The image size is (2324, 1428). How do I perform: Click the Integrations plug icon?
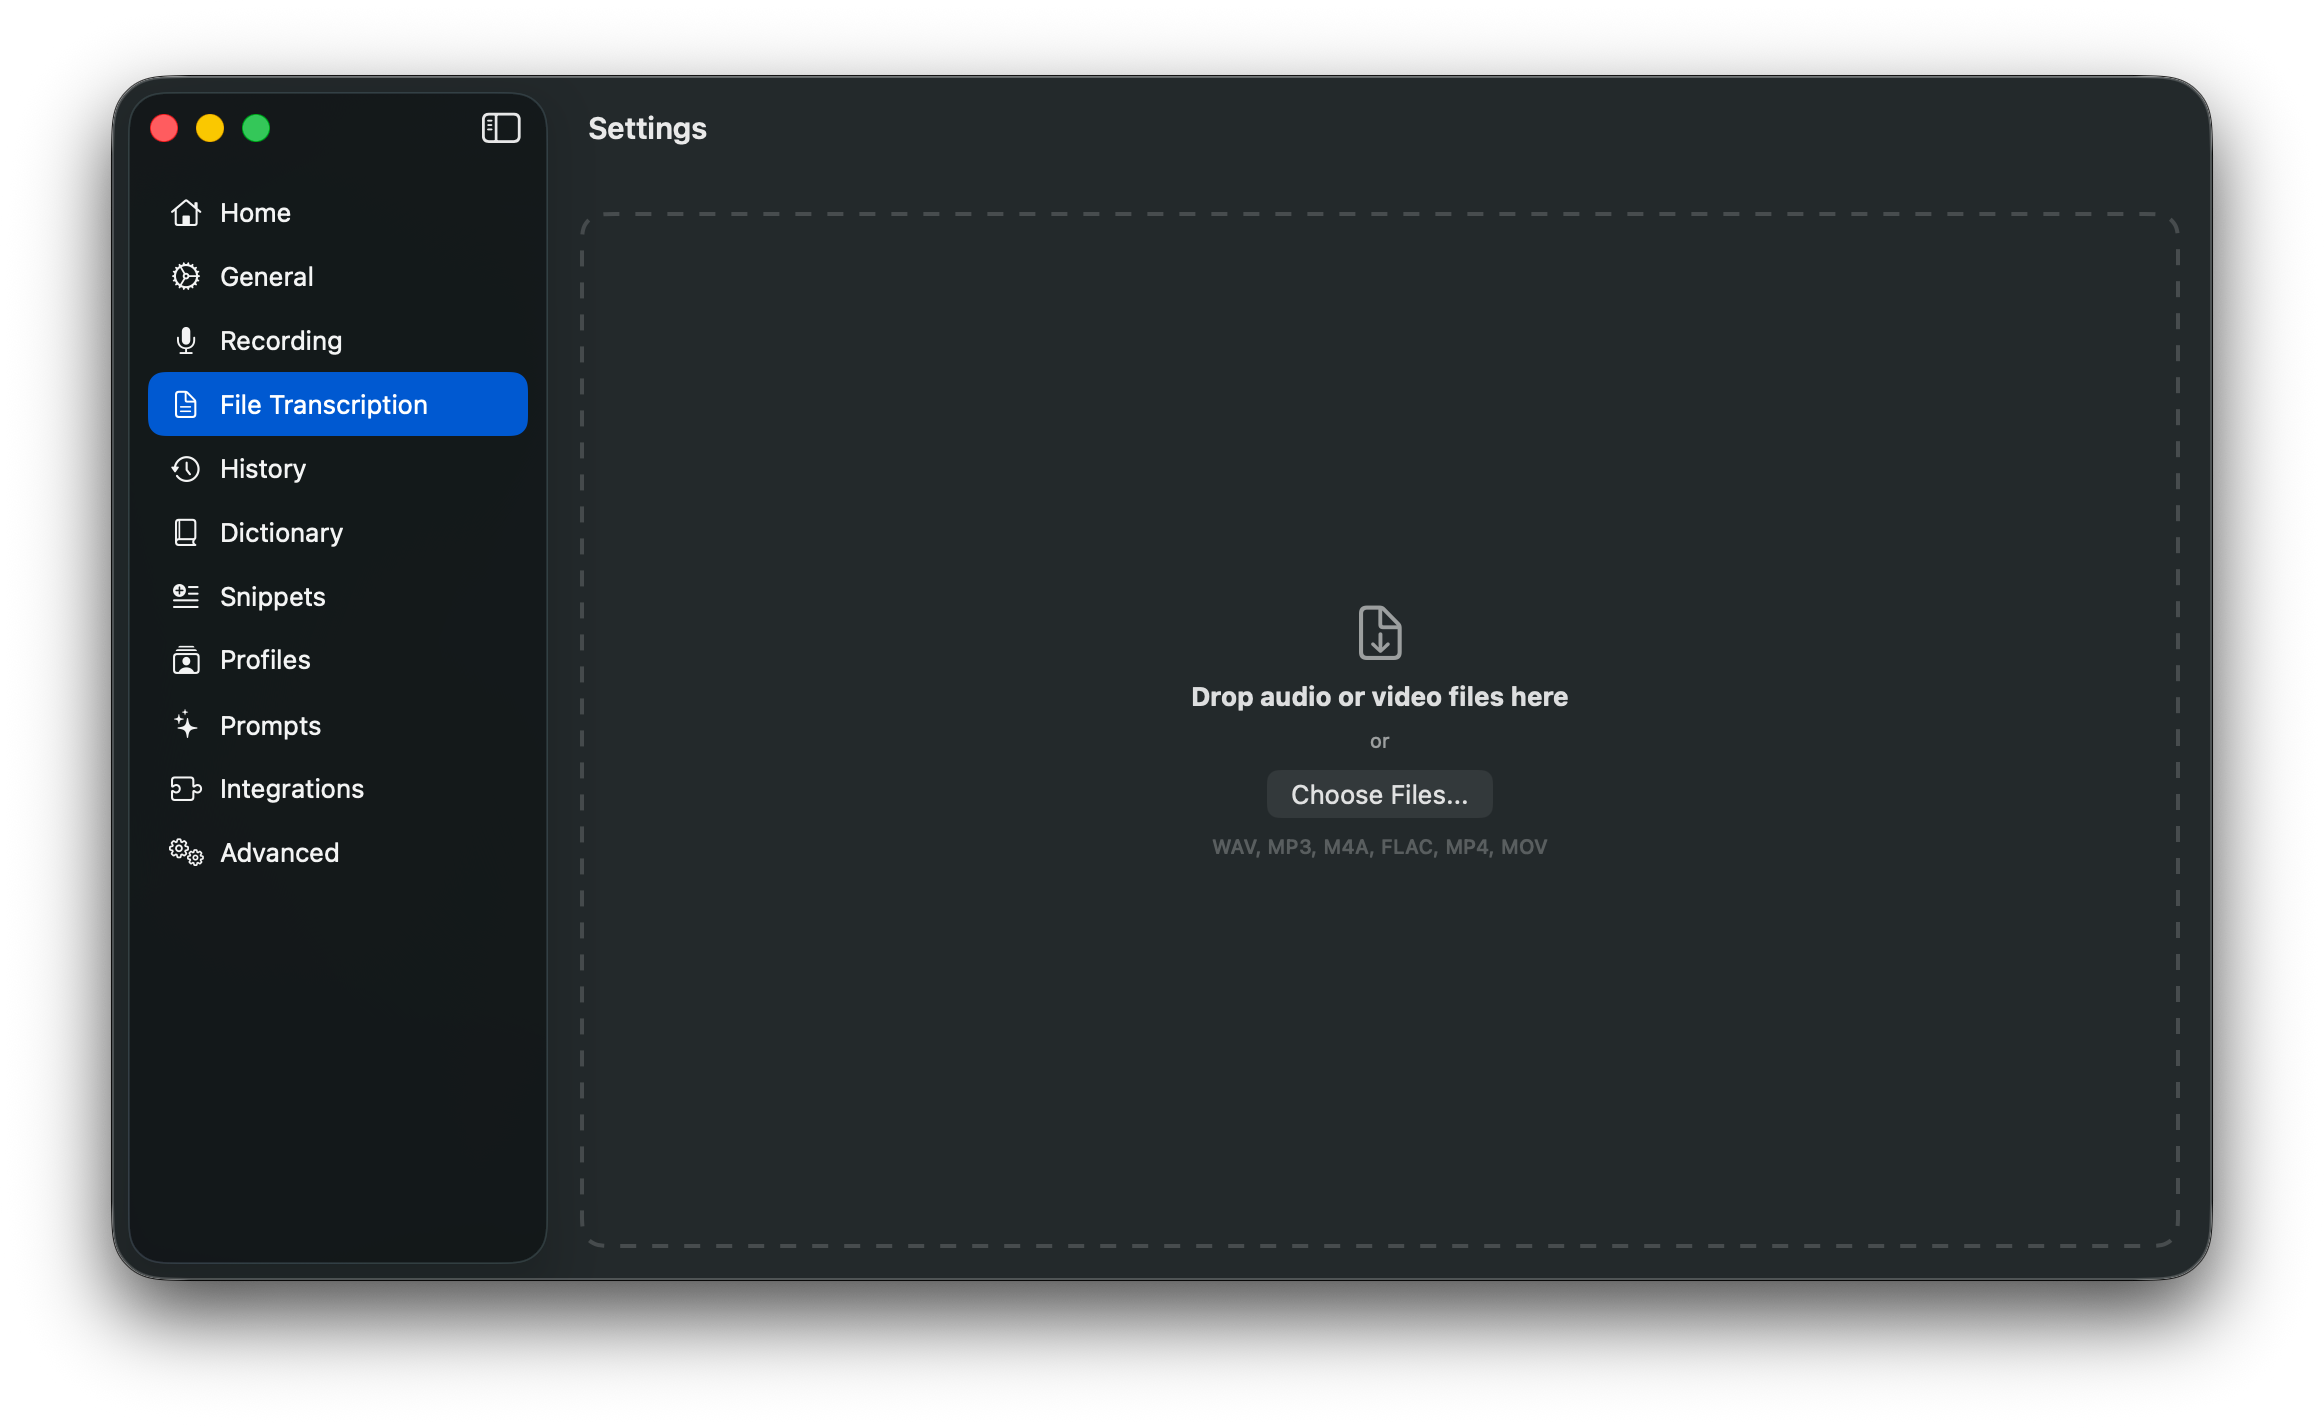[x=186, y=789]
